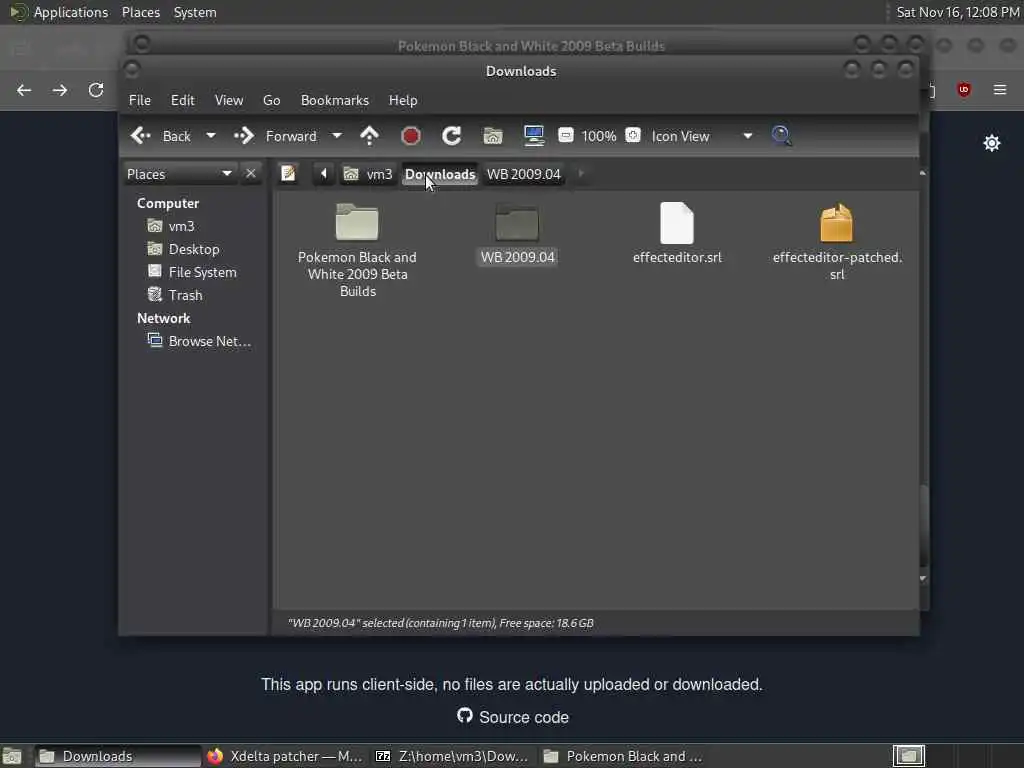Open the Bookmarks menu

(x=334, y=100)
